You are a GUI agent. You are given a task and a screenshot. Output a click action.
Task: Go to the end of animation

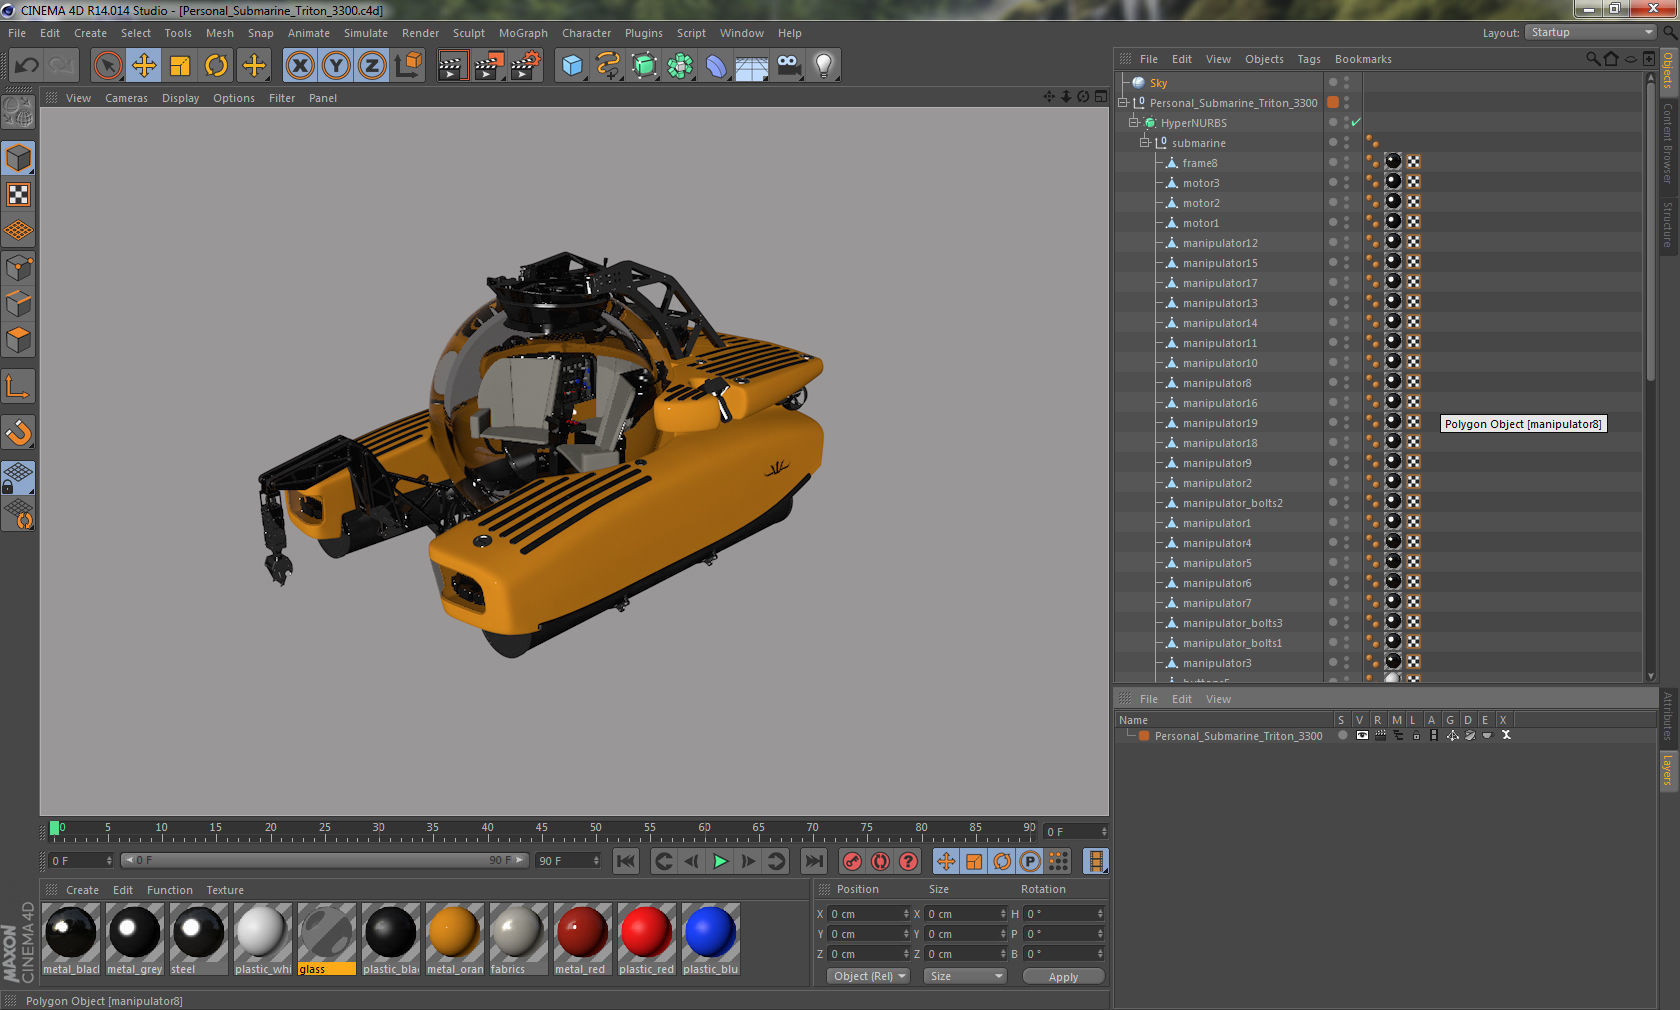pyautogui.click(x=814, y=861)
